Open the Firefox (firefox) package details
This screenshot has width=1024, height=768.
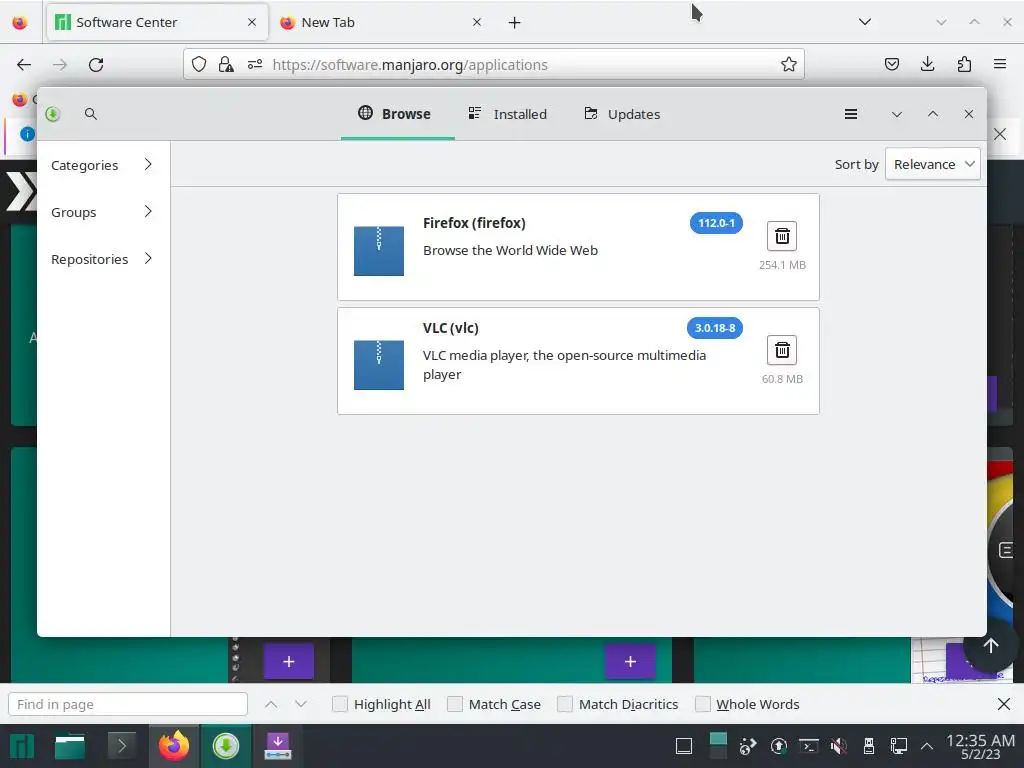pyautogui.click(x=578, y=247)
